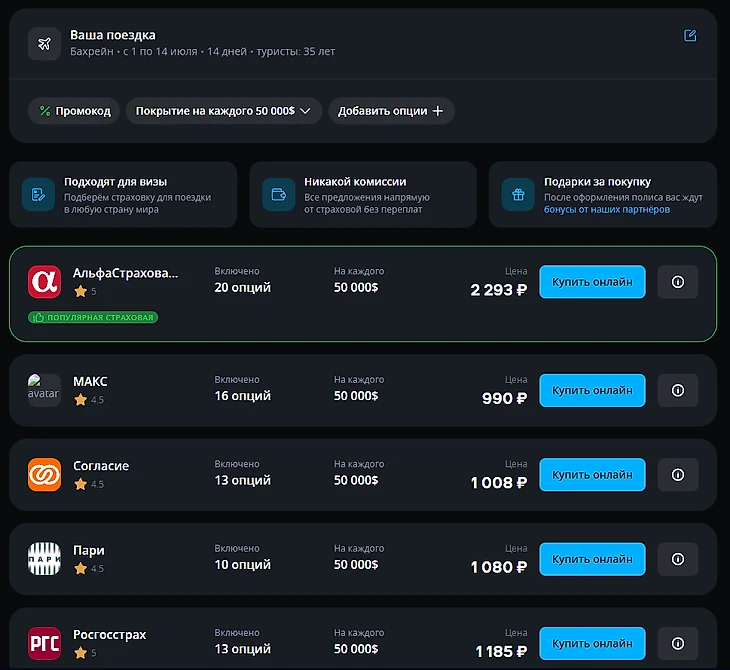Open the Добавить опции expander
The width and height of the screenshot is (730, 670).
(391, 111)
